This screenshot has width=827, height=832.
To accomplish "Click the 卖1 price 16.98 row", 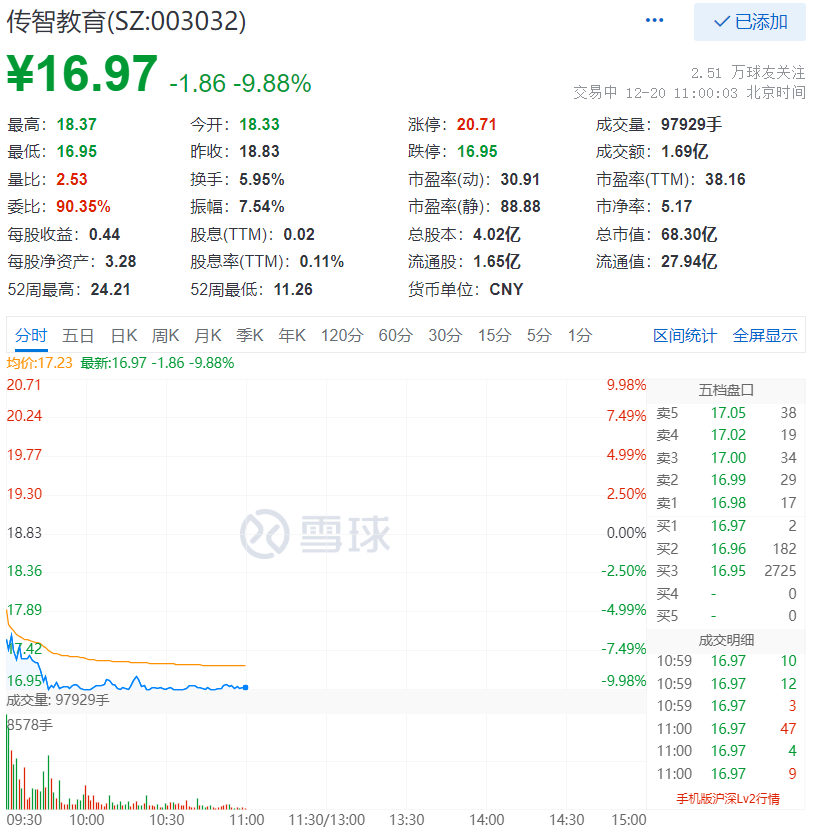I will 727,503.
